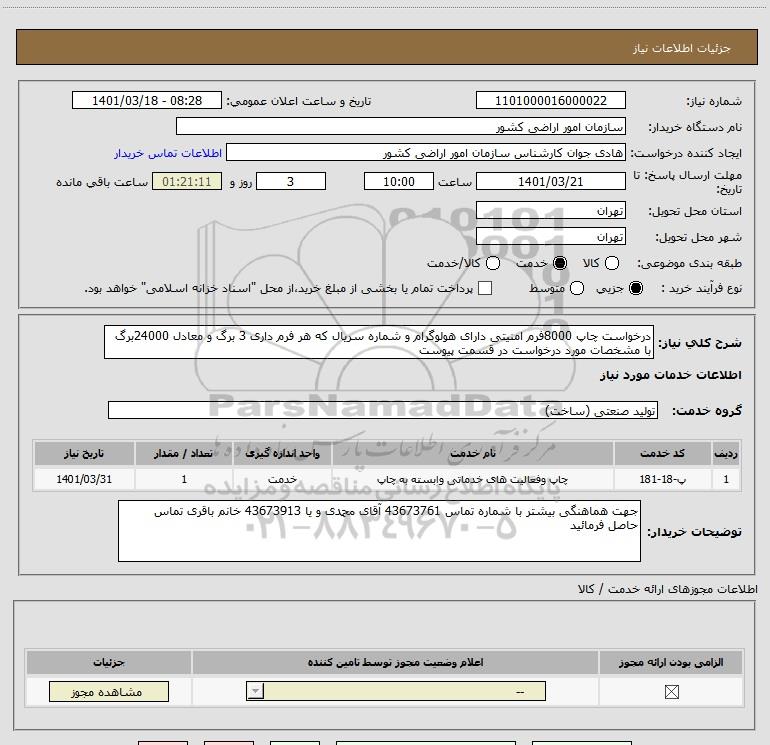Viewport: 770px width, 745px height.
Task: Click the توضیحات خریدار text area
Action: 379,531
